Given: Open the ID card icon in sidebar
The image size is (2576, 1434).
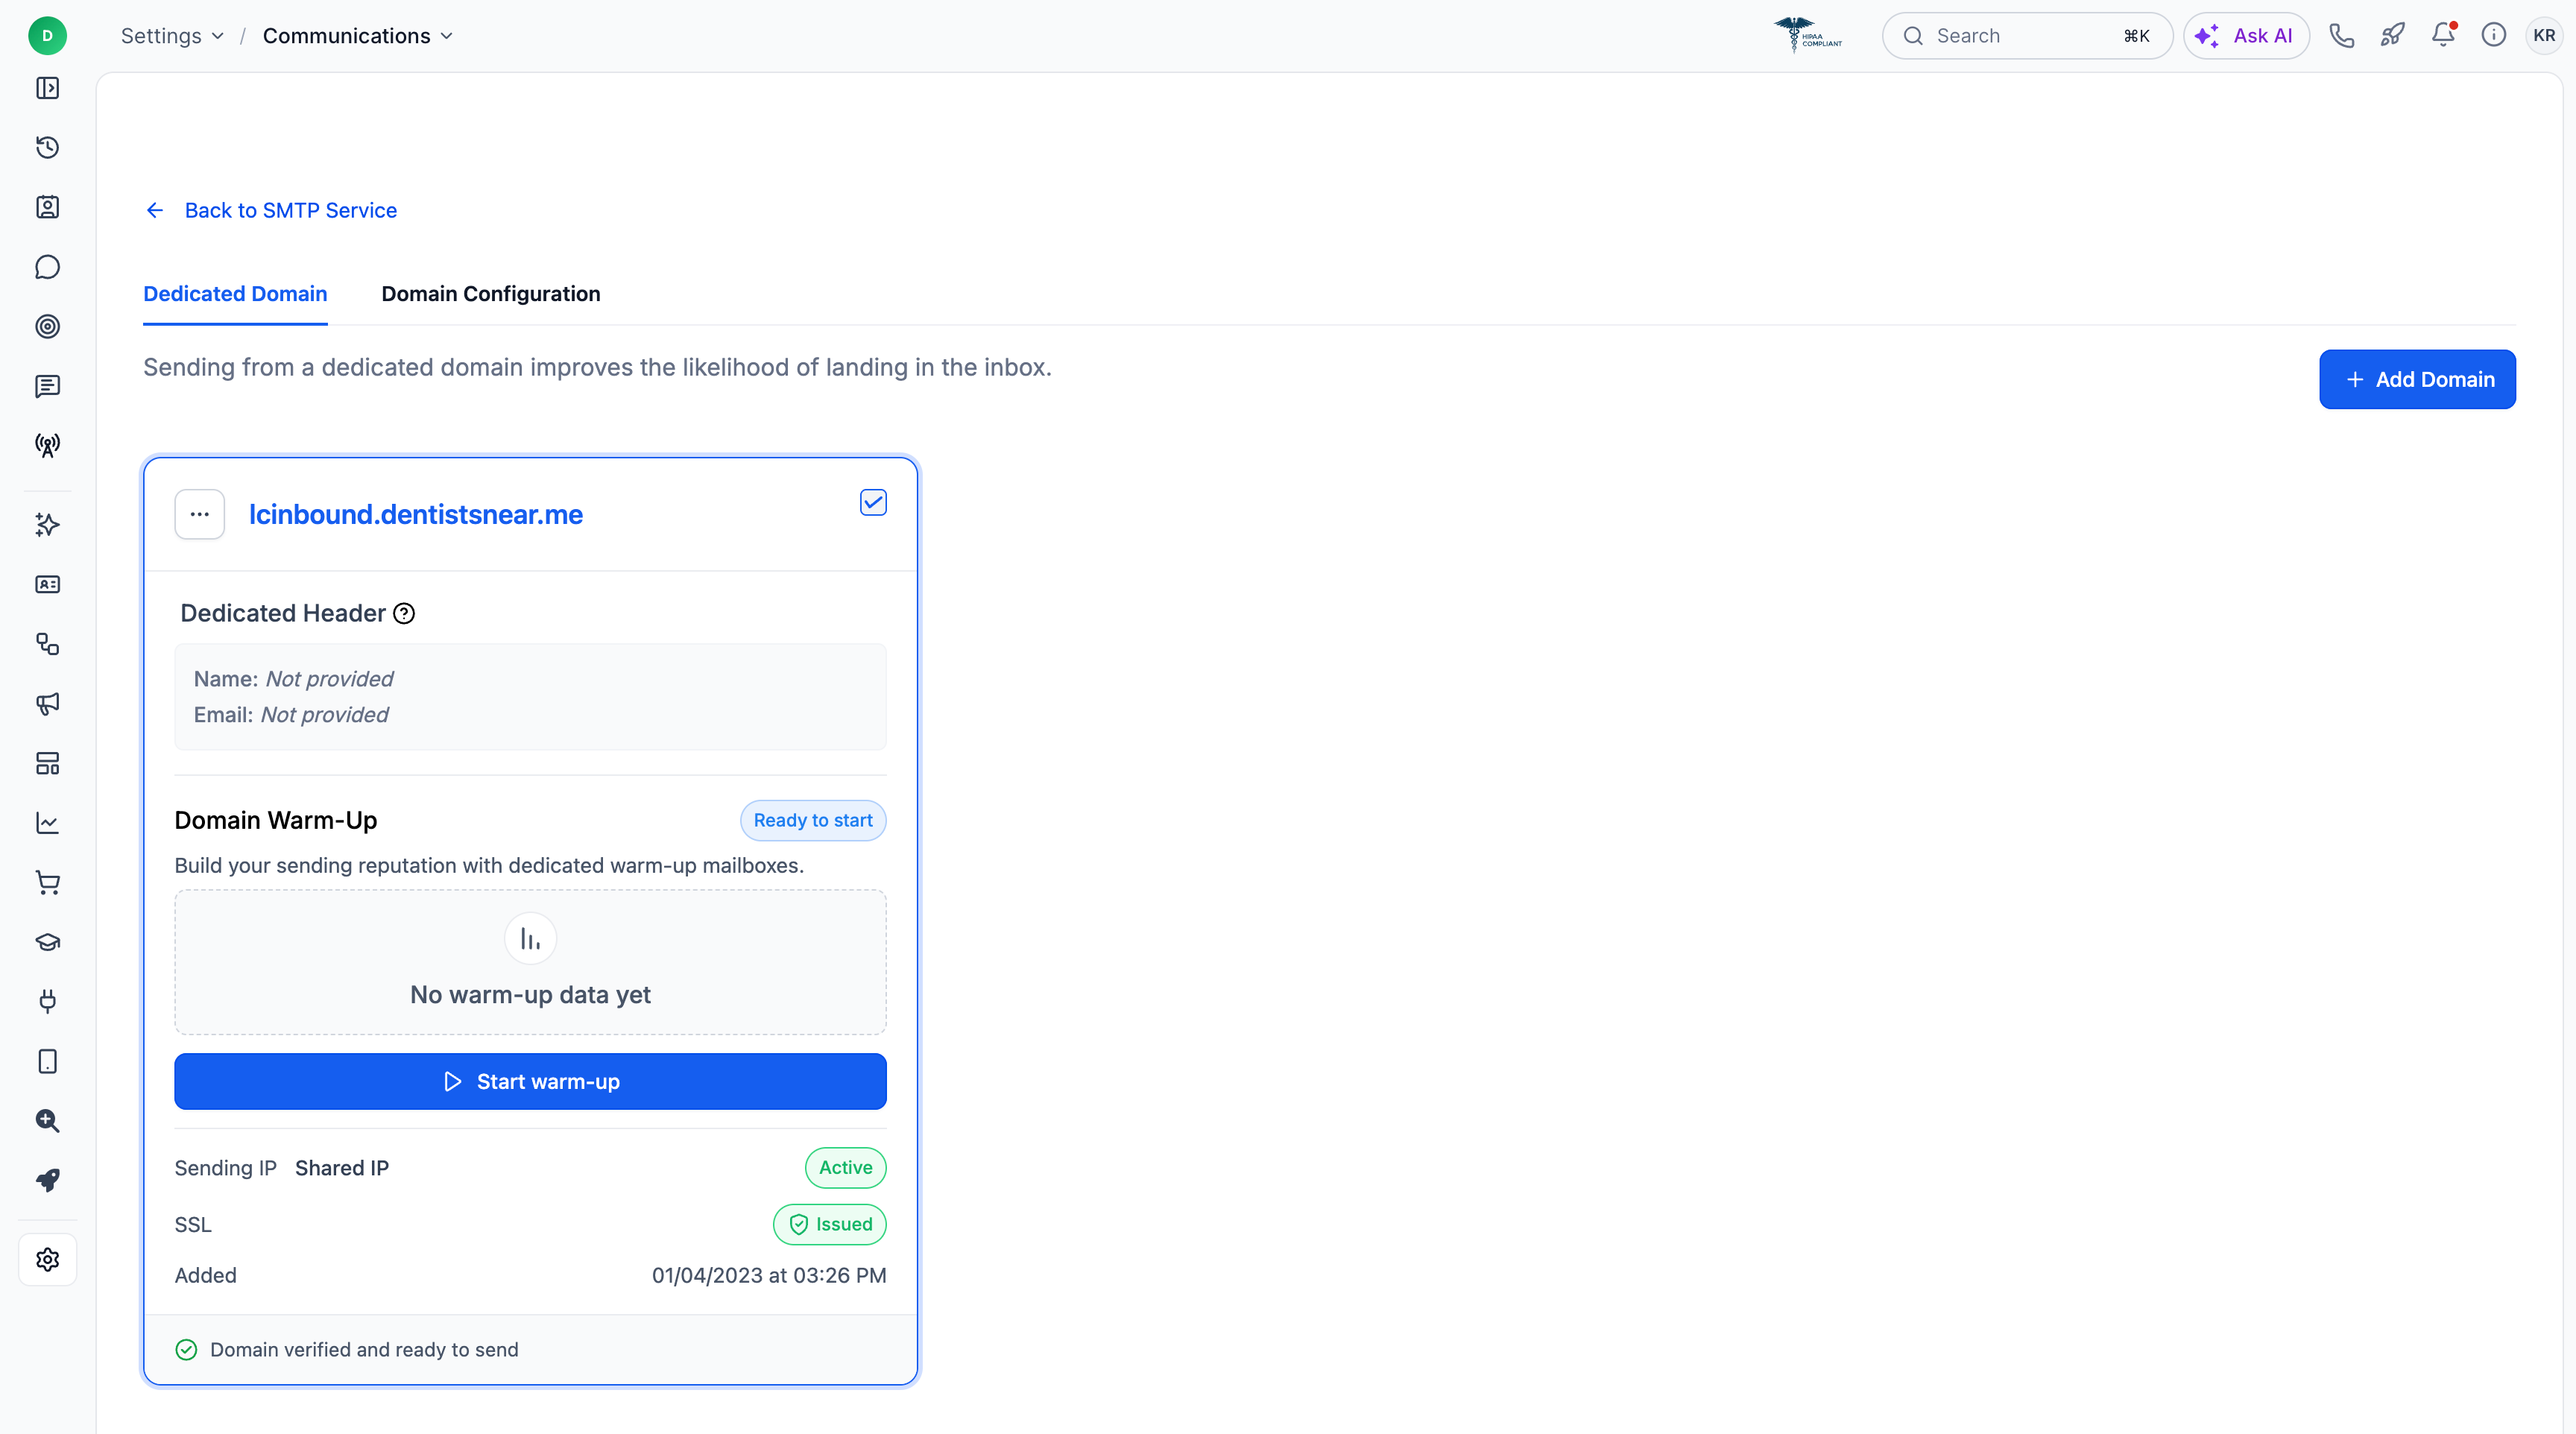Looking at the screenshot, I should click(47, 584).
